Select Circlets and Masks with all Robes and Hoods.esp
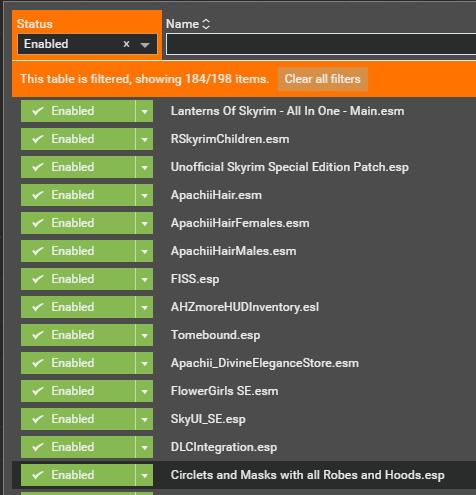This screenshot has width=476, height=495. click(307, 475)
